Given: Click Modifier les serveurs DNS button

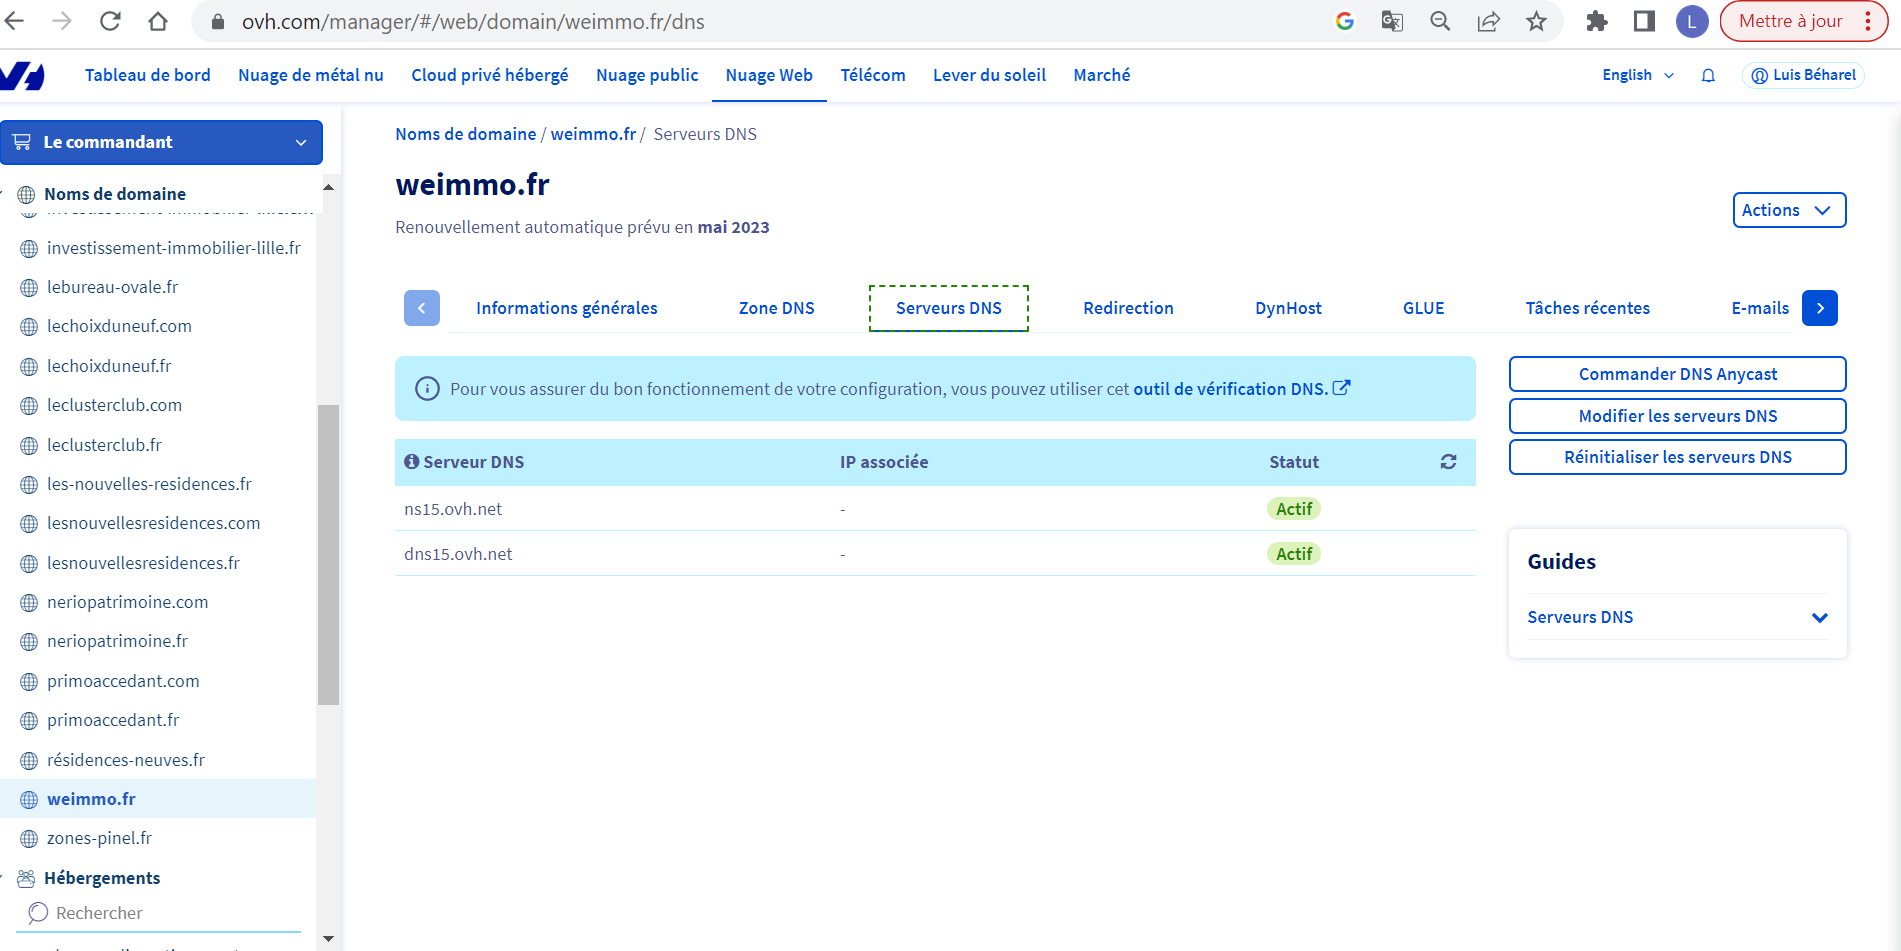Looking at the screenshot, I should 1677,416.
